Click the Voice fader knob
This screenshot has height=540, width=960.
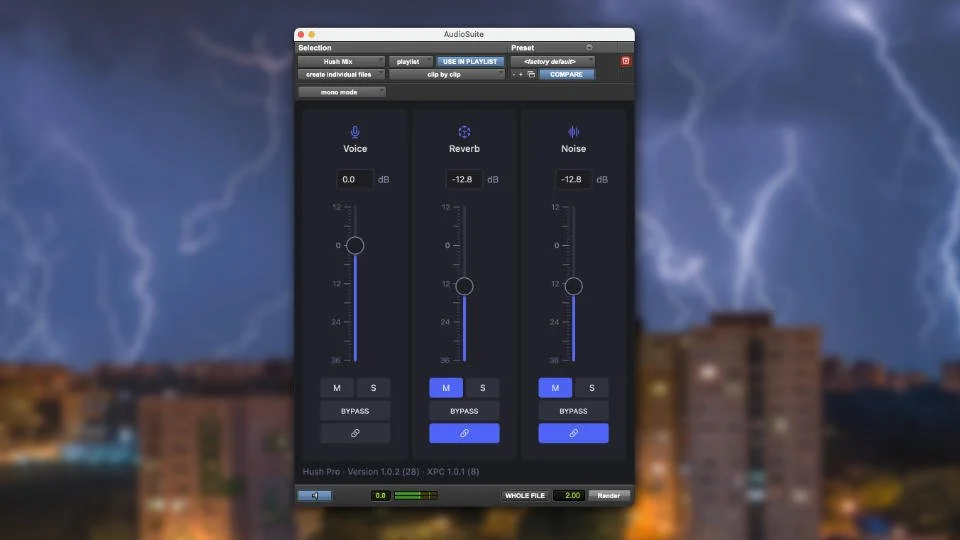point(355,246)
